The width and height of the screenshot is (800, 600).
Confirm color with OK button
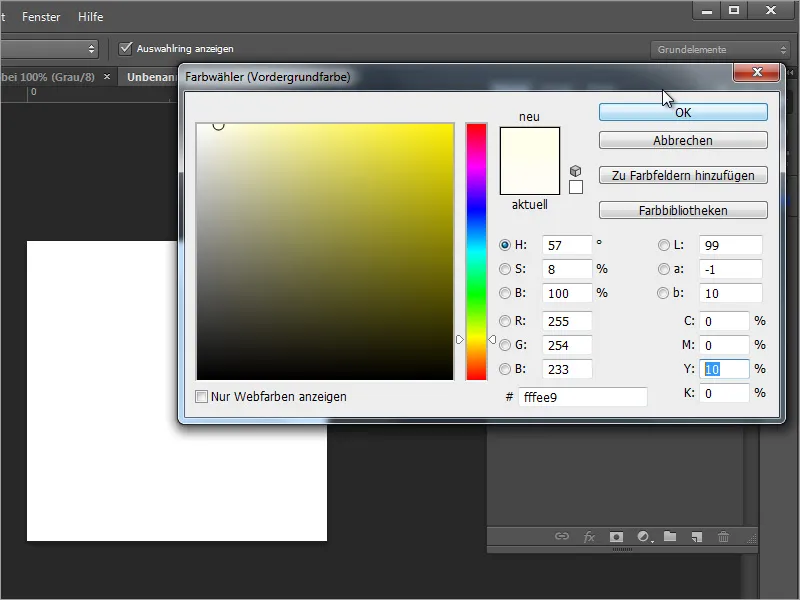point(683,112)
